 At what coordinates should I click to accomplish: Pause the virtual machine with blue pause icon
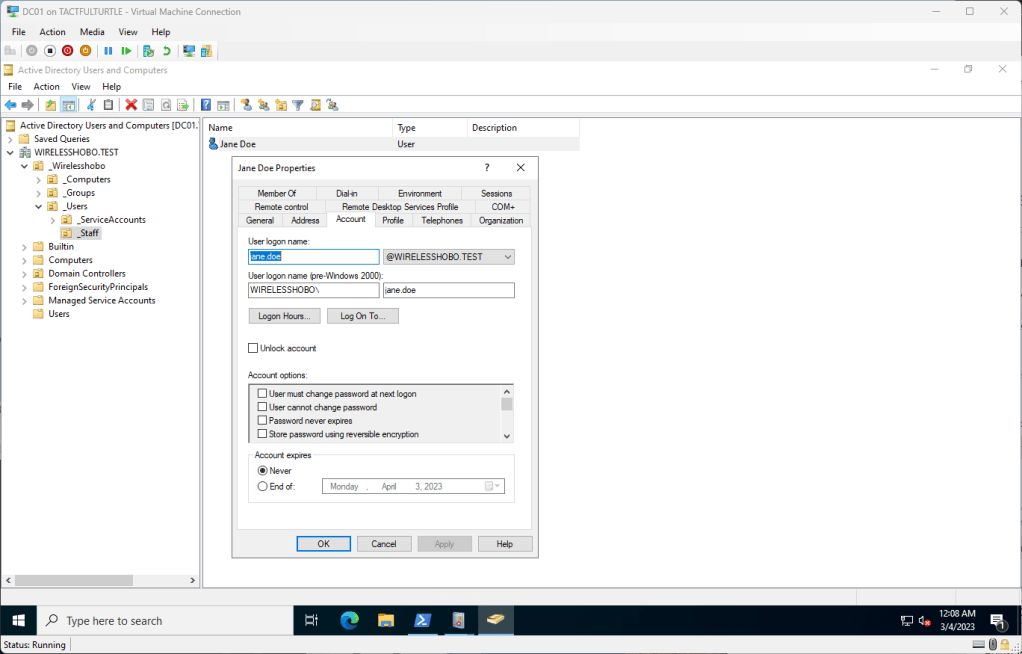tap(108, 51)
